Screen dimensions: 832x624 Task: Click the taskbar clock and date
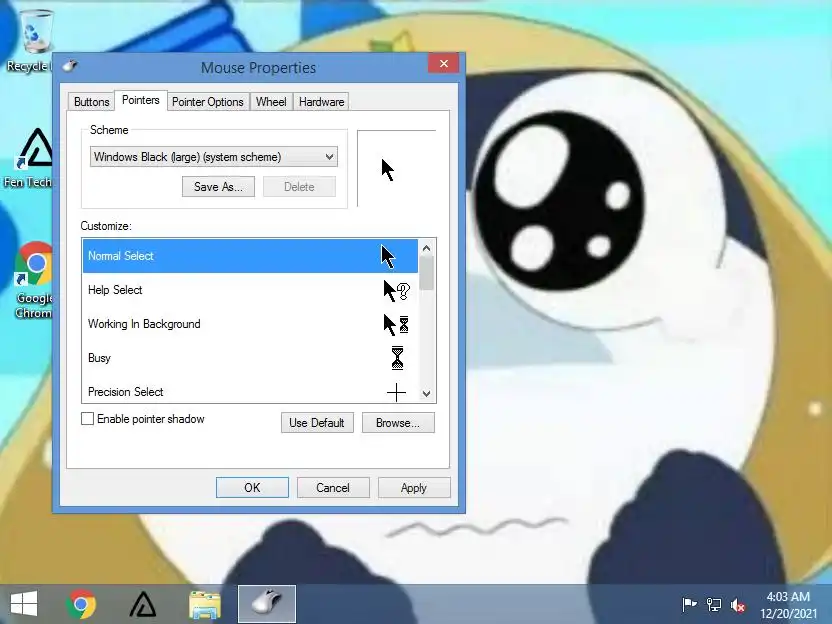coord(788,605)
